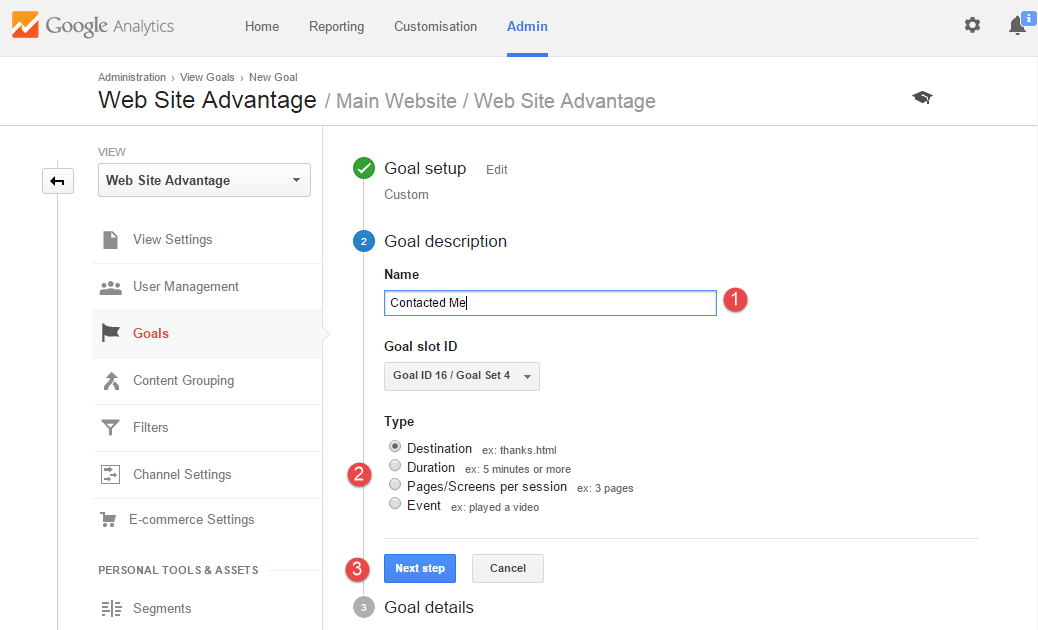
Task: Click the goal Name input field
Action: pyautogui.click(x=550, y=303)
